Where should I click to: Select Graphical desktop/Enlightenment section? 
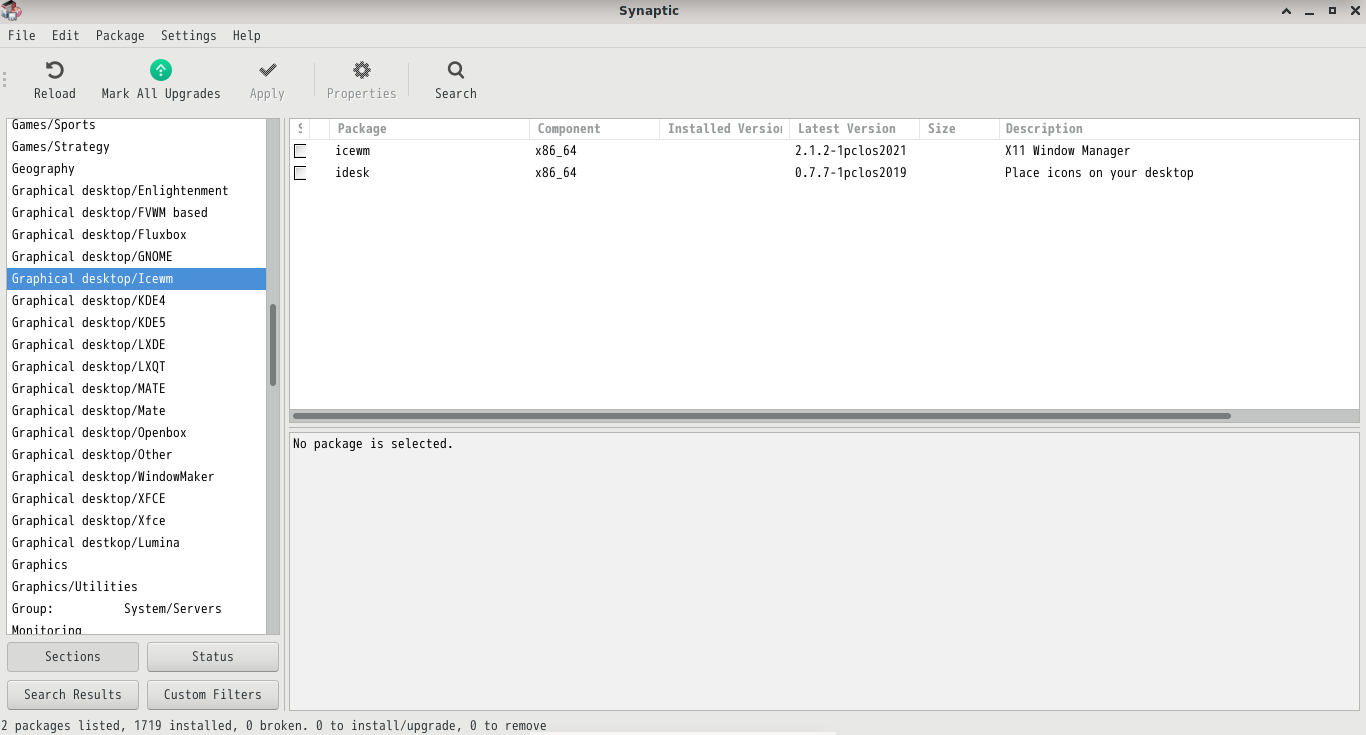tap(136, 191)
